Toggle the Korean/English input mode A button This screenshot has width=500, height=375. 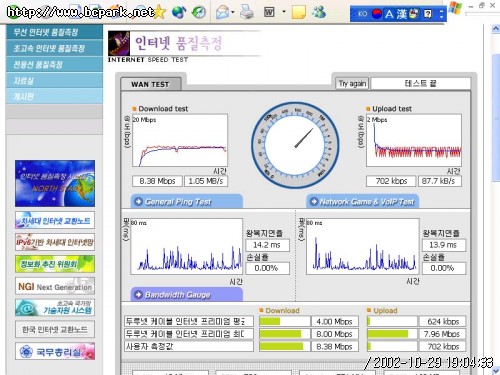click(389, 14)
